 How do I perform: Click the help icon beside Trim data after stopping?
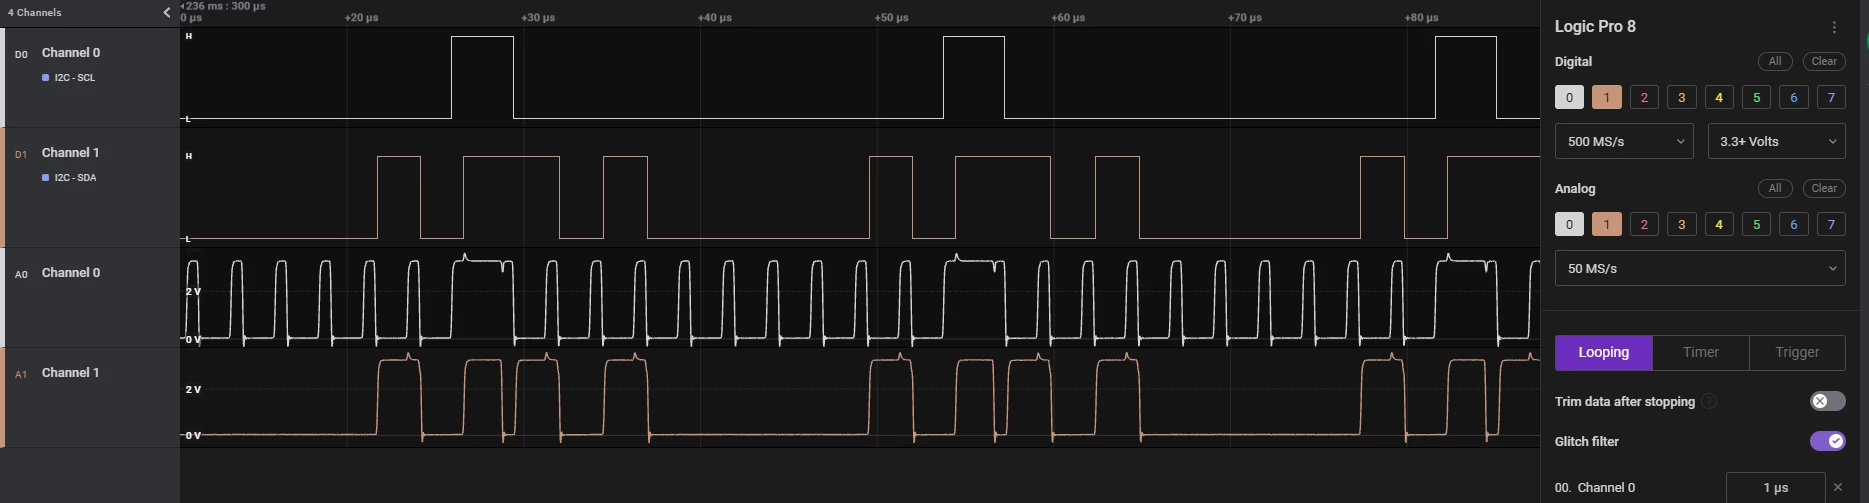(1709, 401)
